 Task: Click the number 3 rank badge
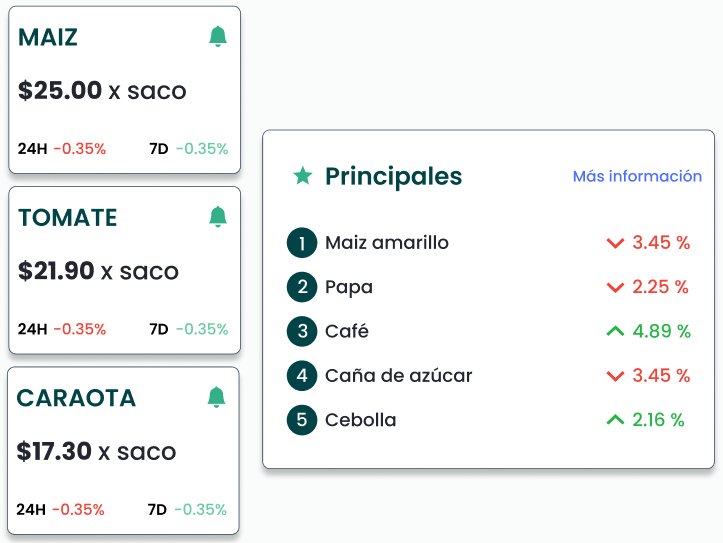coord(301,332)
